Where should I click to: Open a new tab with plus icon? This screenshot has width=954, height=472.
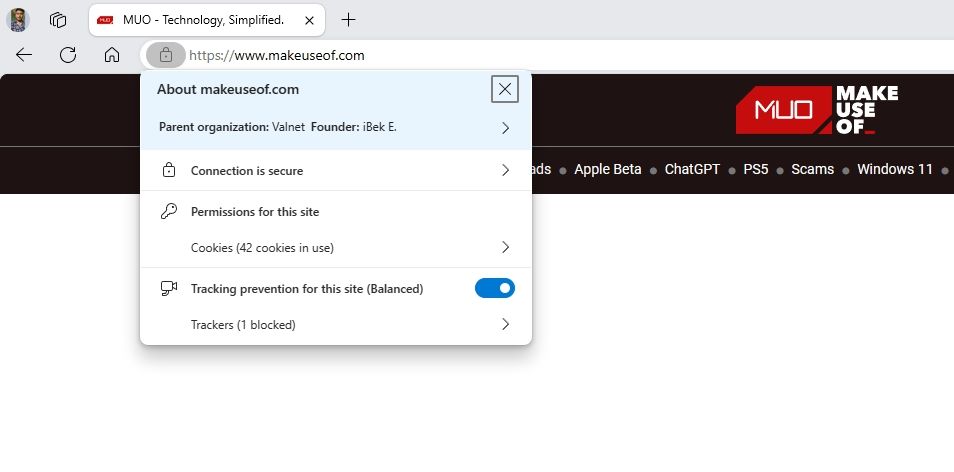pyautogui.click(x=348, y=19)
